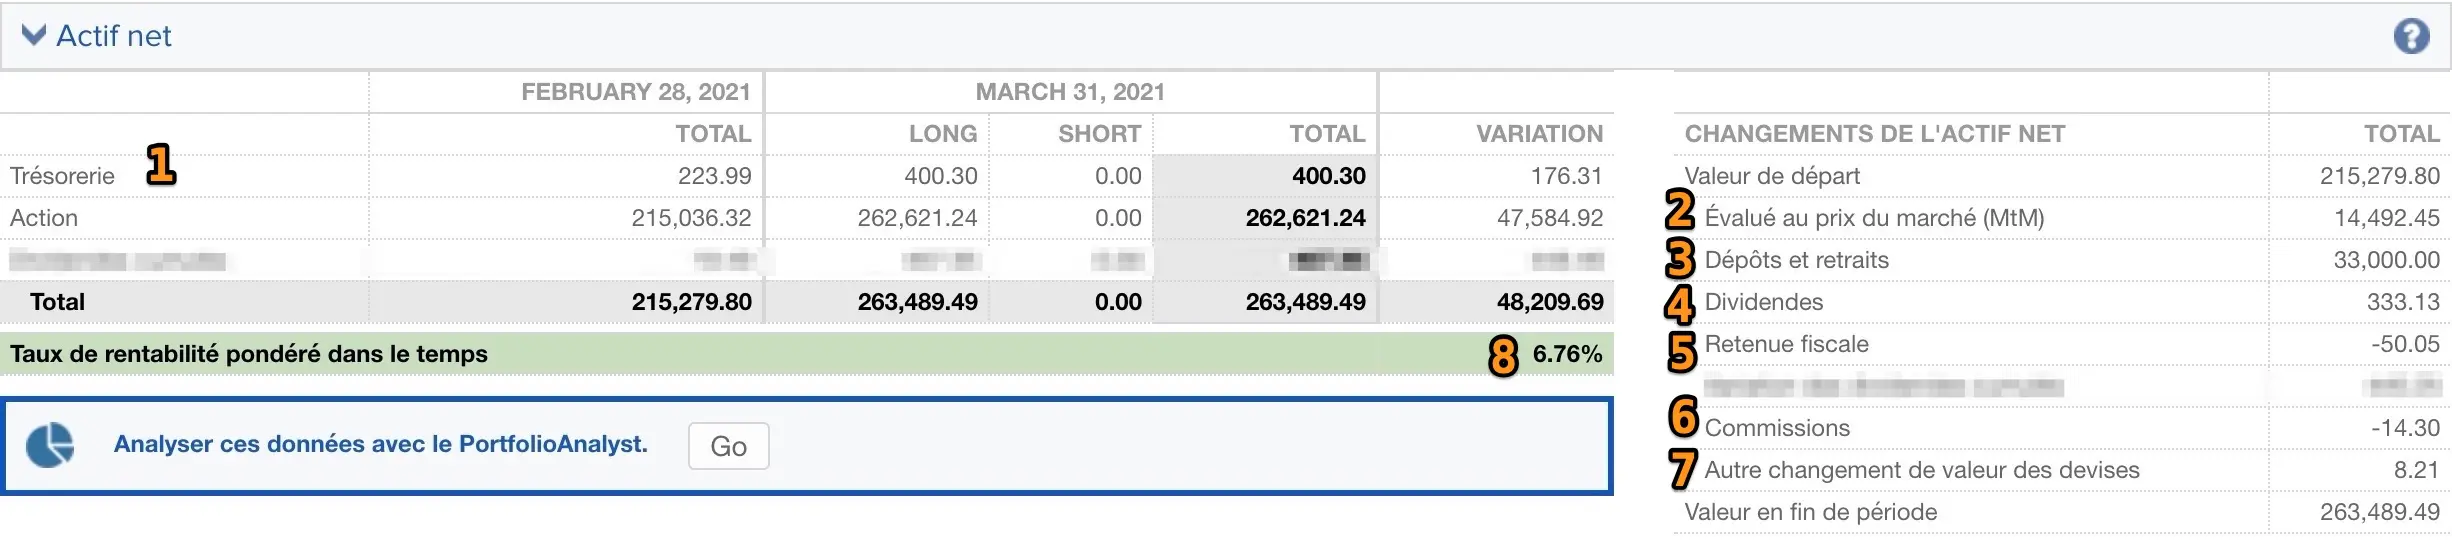The image size is (2452, 542).
Task: Click the 'FEBRUARY 28, 2021' column header
Action: pos(636,92)
